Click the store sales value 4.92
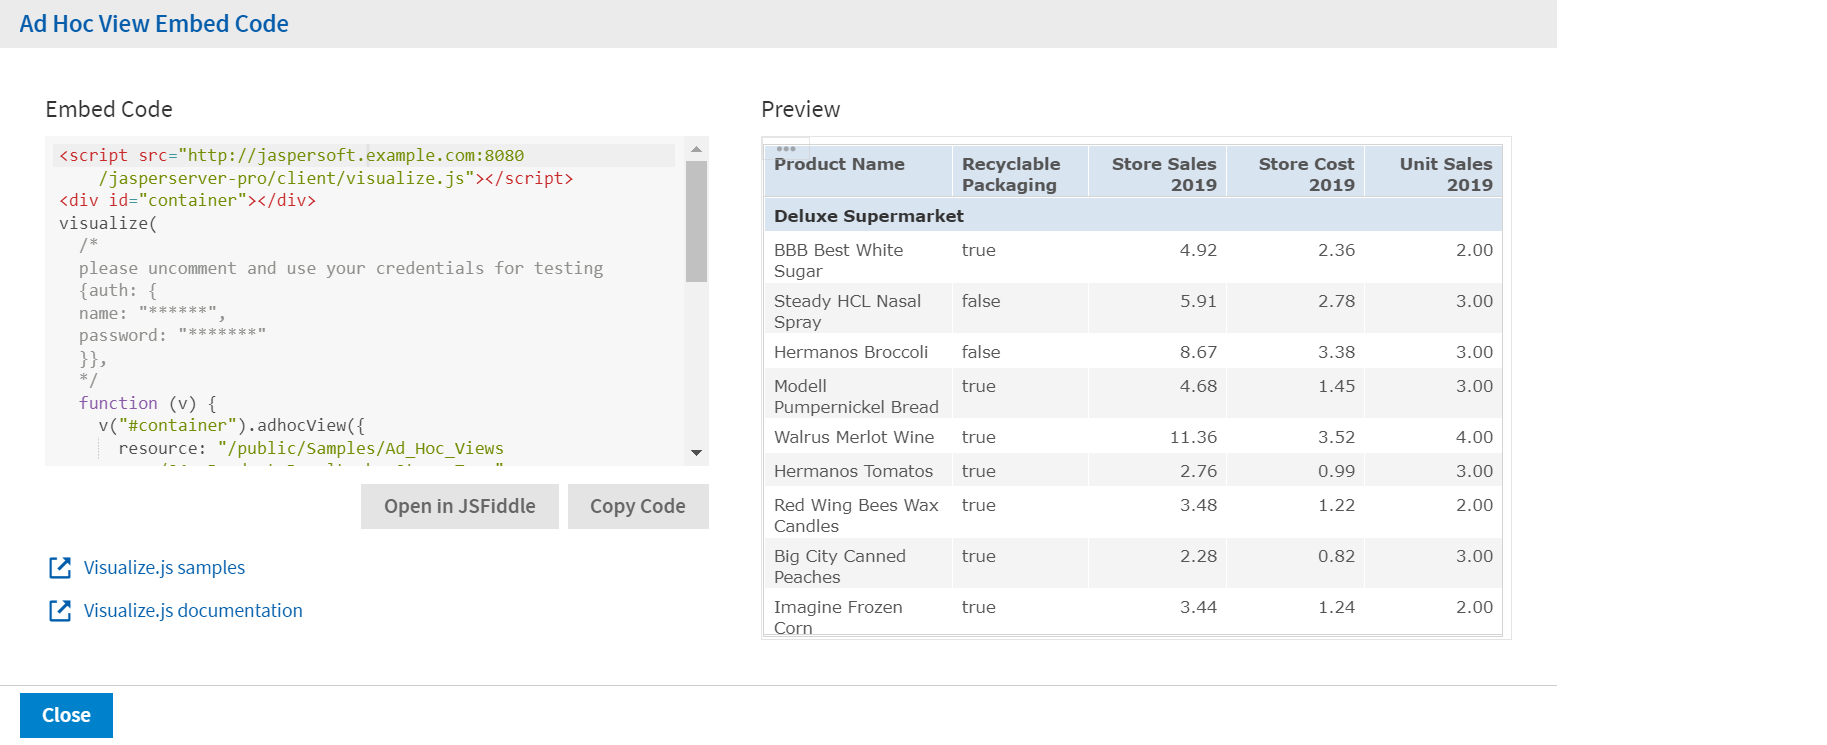This screenshot has height=745, width=1827. [1198, 250]
